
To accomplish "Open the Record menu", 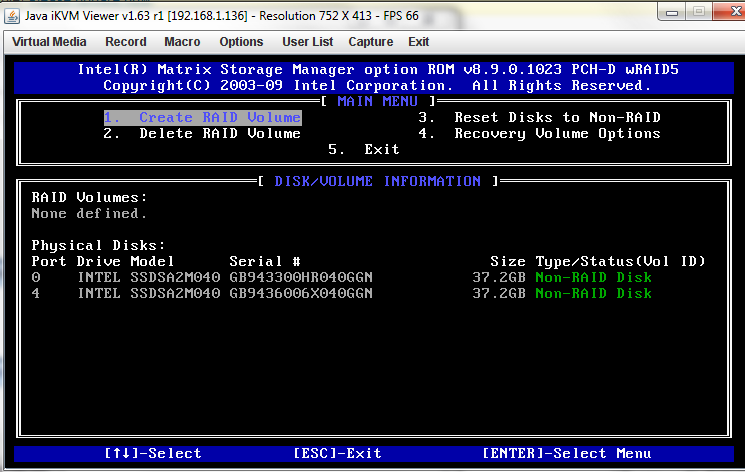I will [126, 42].
